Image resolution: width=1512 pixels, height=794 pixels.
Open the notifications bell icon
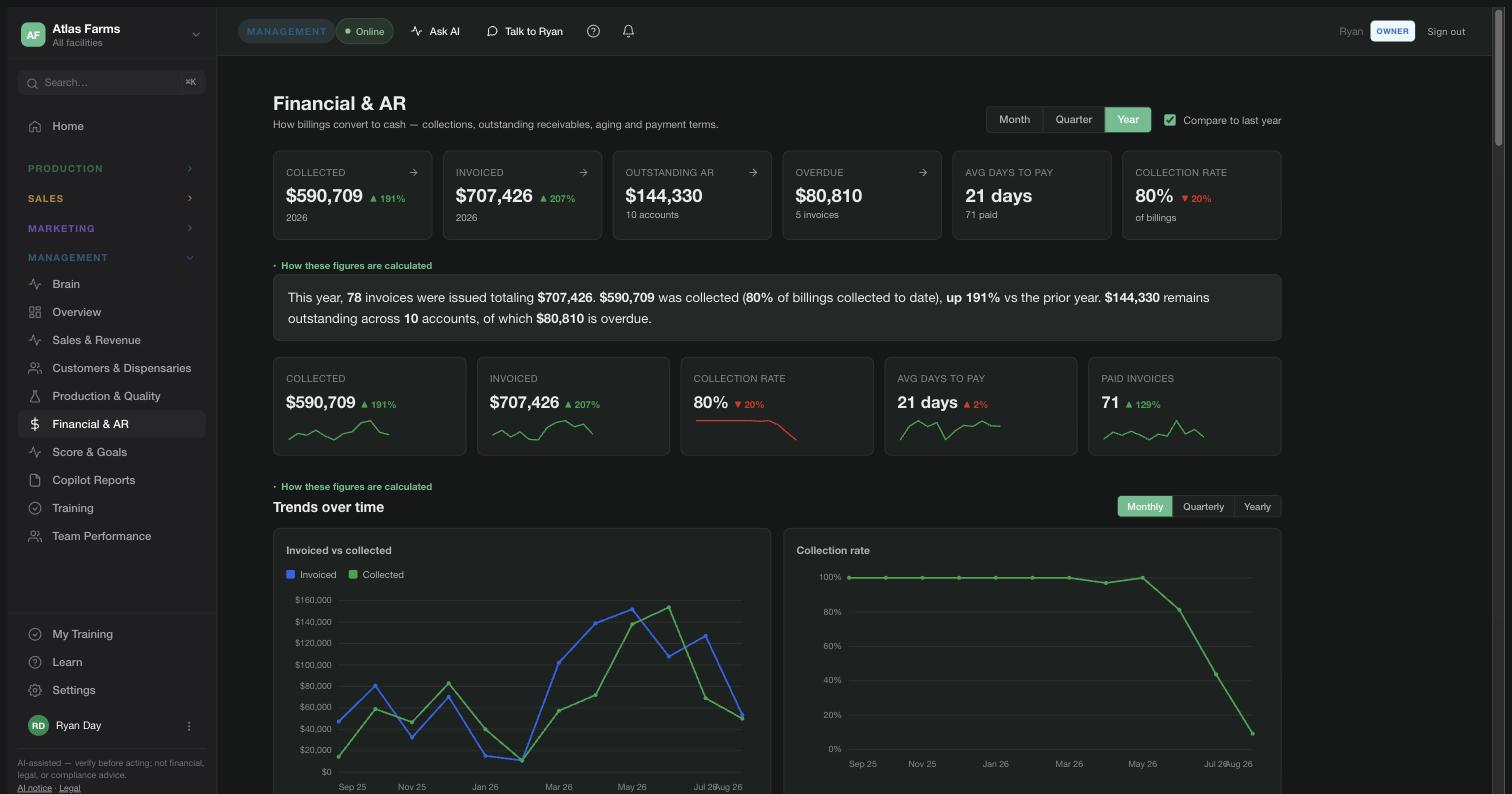pyautogui.click(x=628, y=31)
